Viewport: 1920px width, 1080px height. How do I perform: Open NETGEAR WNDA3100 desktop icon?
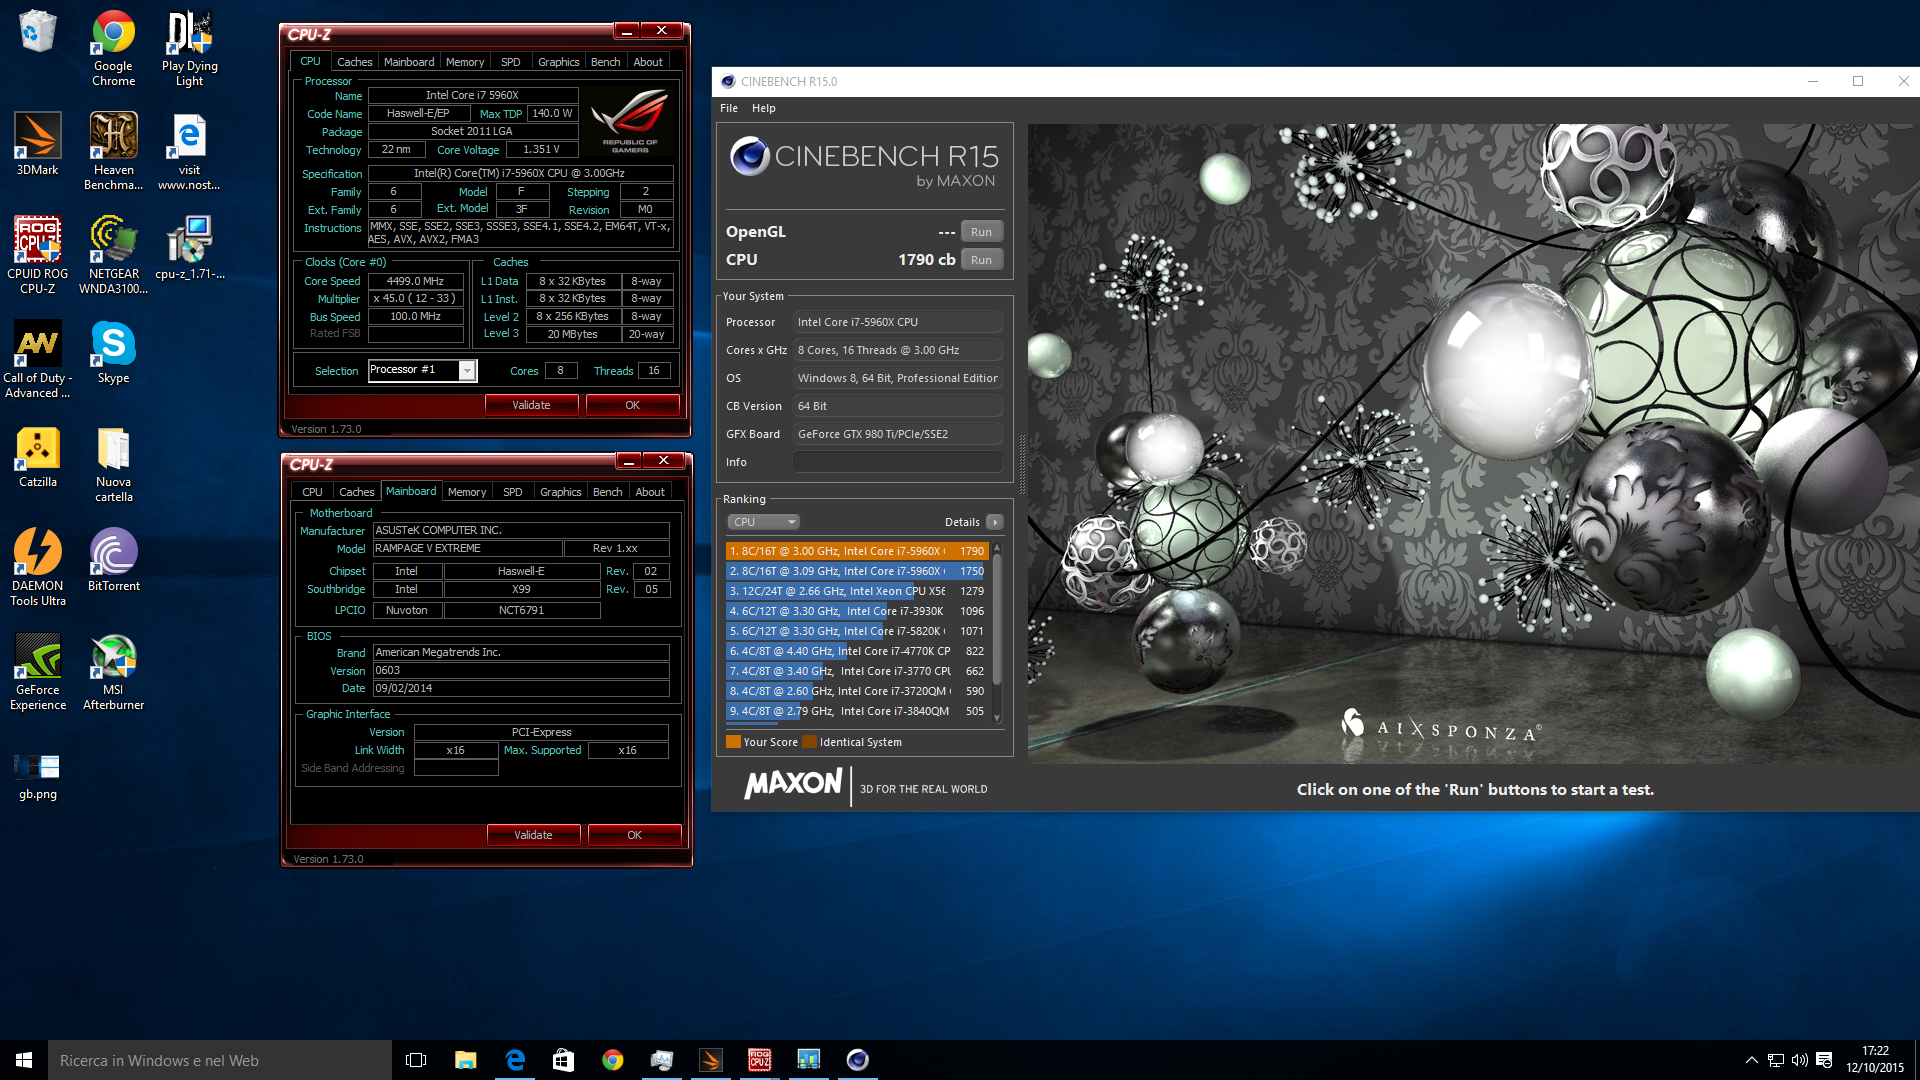click(x=113, y=256)
